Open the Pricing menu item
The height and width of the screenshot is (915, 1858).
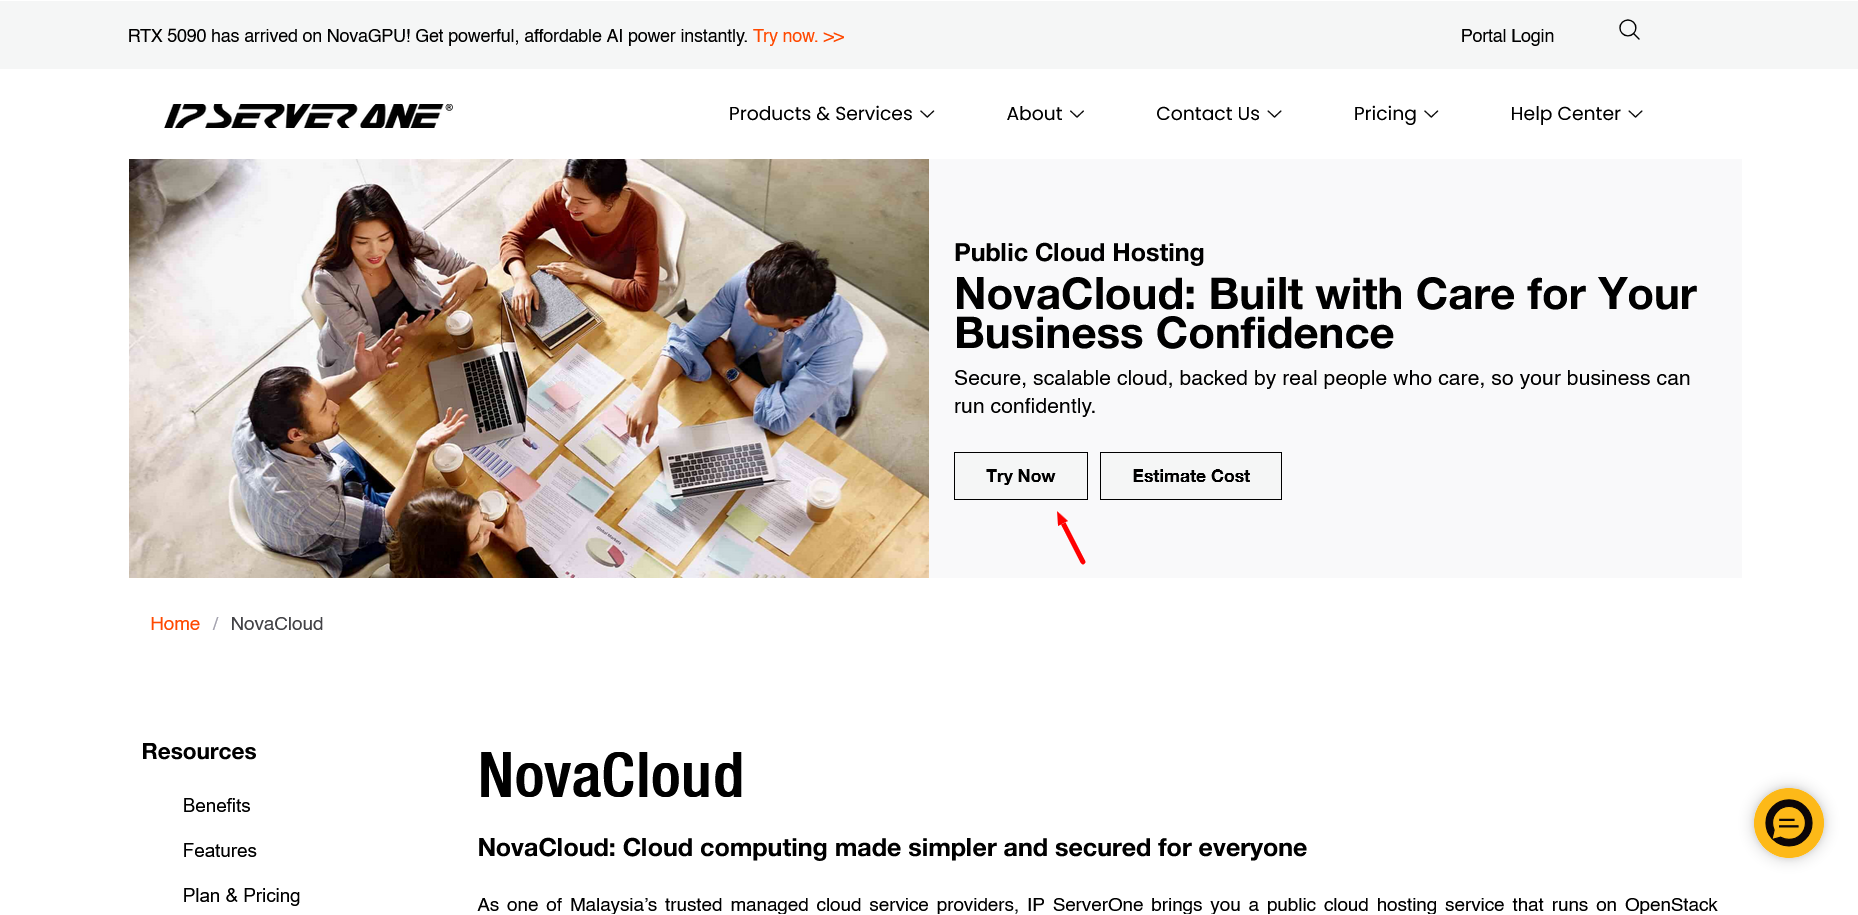[x=1384, y=114]
